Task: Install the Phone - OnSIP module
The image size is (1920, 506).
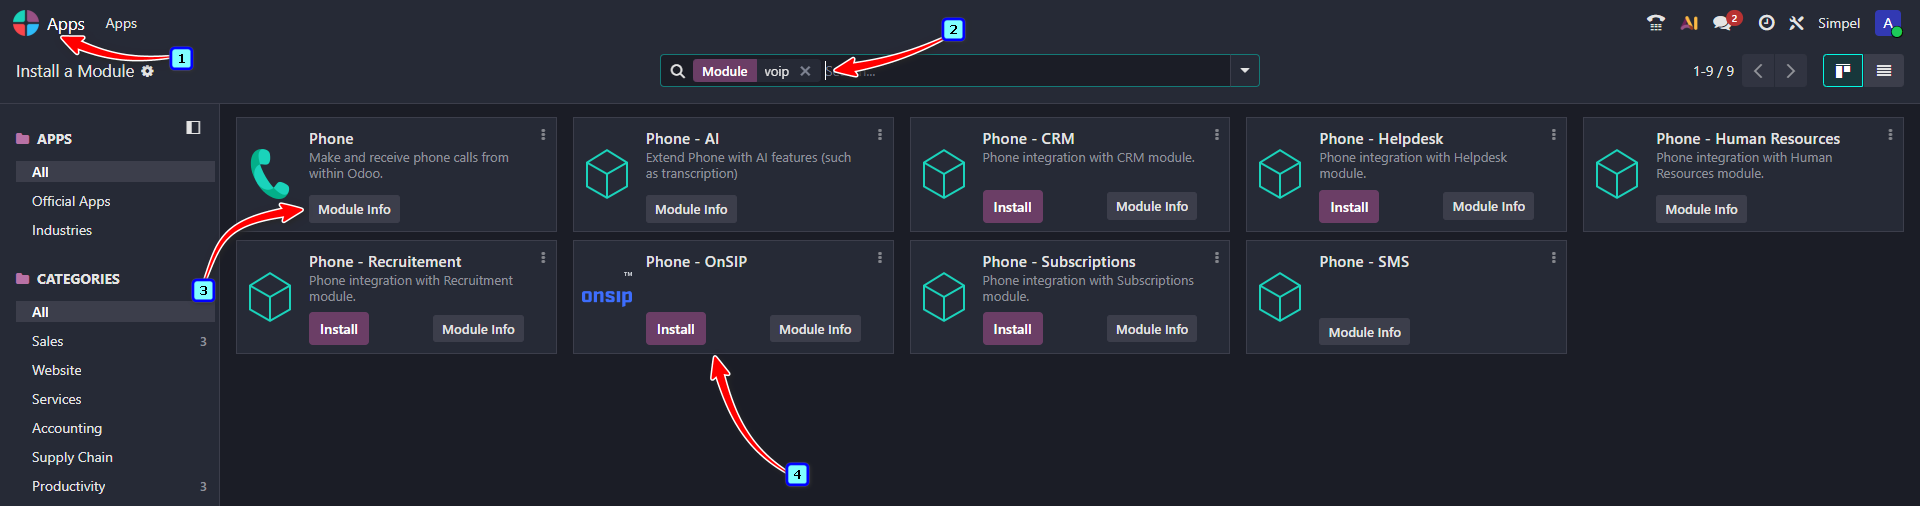Action: [x=676, y=329]
